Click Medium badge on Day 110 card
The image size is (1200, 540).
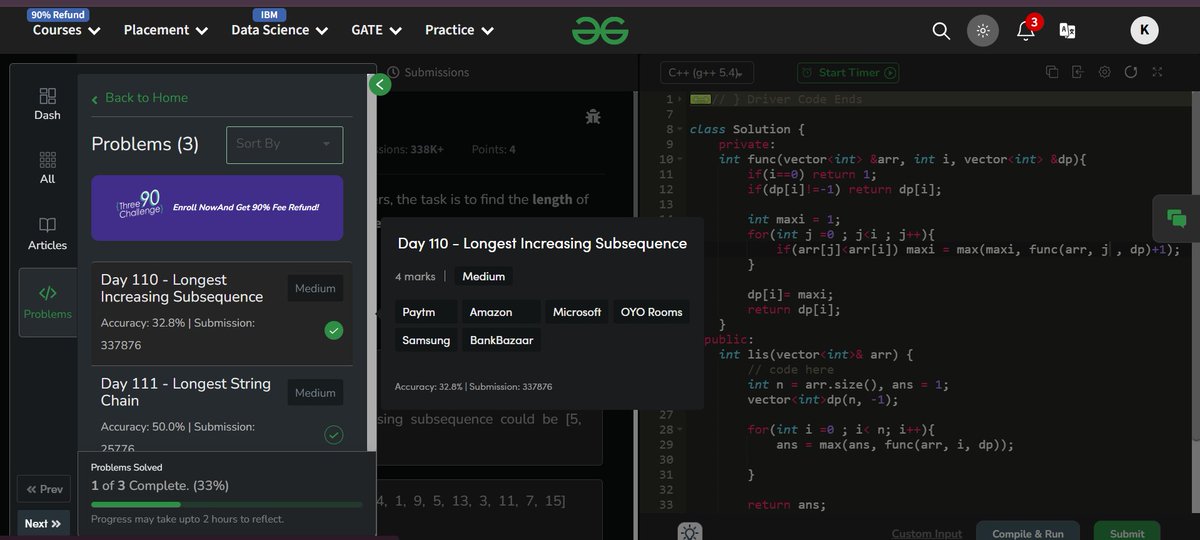coord(315,289)
